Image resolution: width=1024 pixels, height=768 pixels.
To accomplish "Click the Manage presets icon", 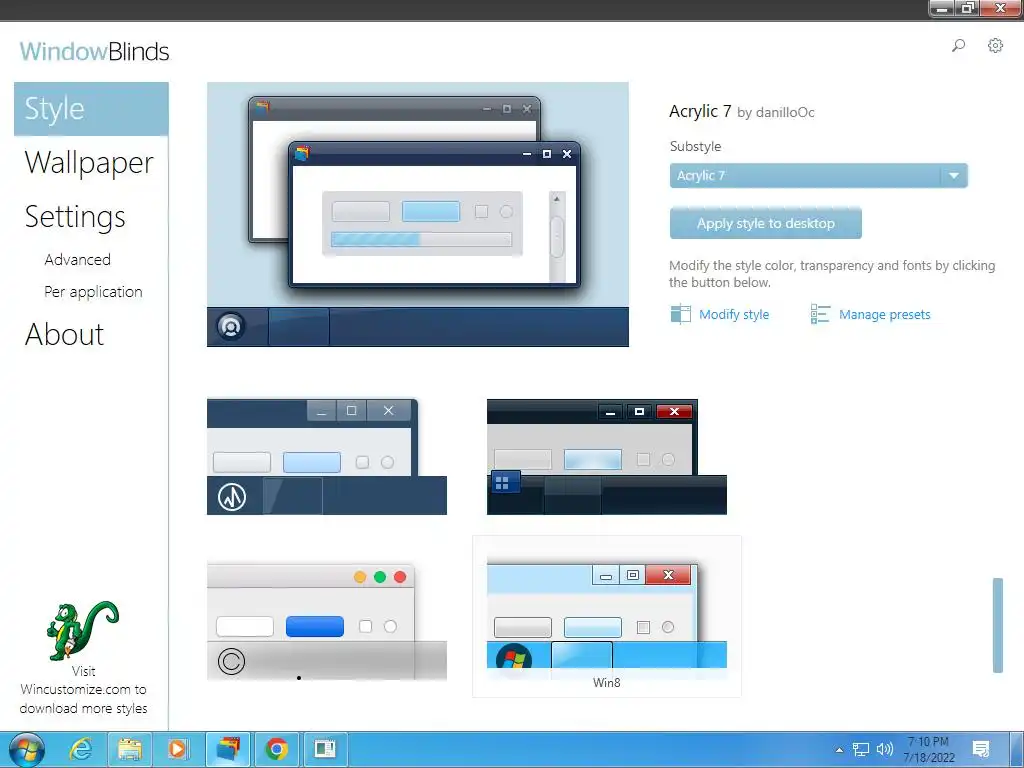I will (820, 314).
